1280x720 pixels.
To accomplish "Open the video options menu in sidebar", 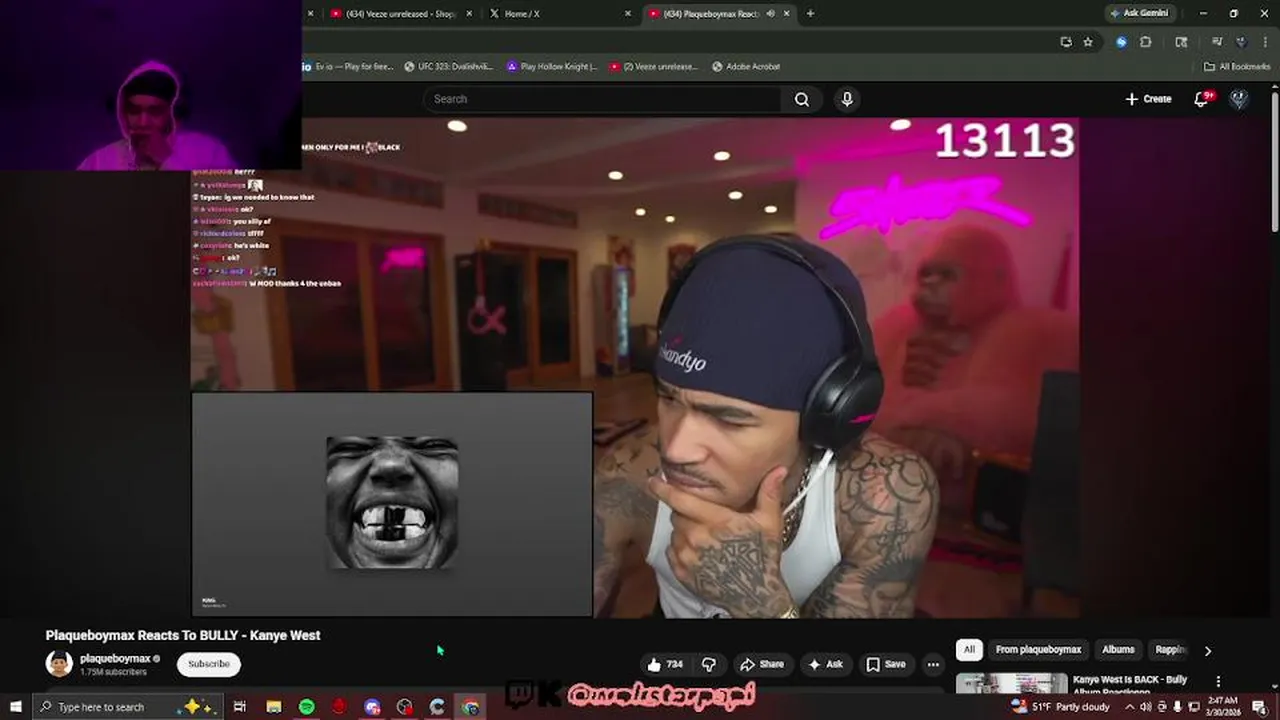I will pos(1218,681).
